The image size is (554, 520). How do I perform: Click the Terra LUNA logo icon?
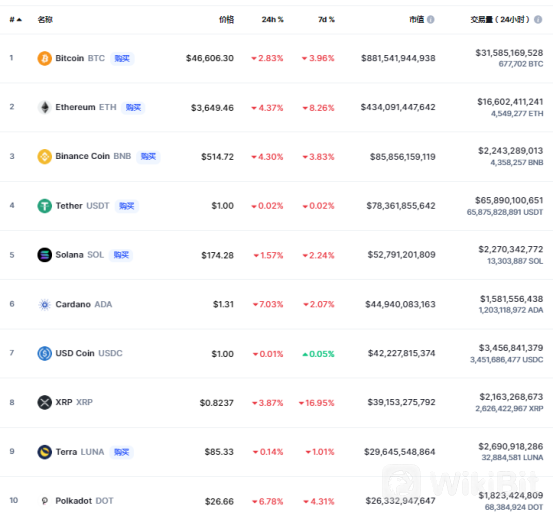(x=45, y=452)
